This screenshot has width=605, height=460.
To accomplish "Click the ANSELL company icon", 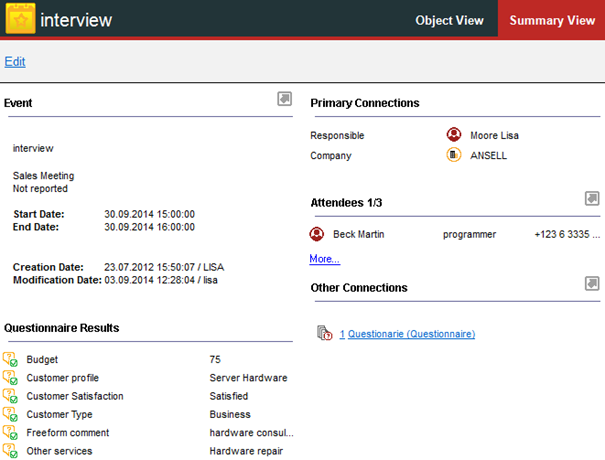I will coord(454,155).
